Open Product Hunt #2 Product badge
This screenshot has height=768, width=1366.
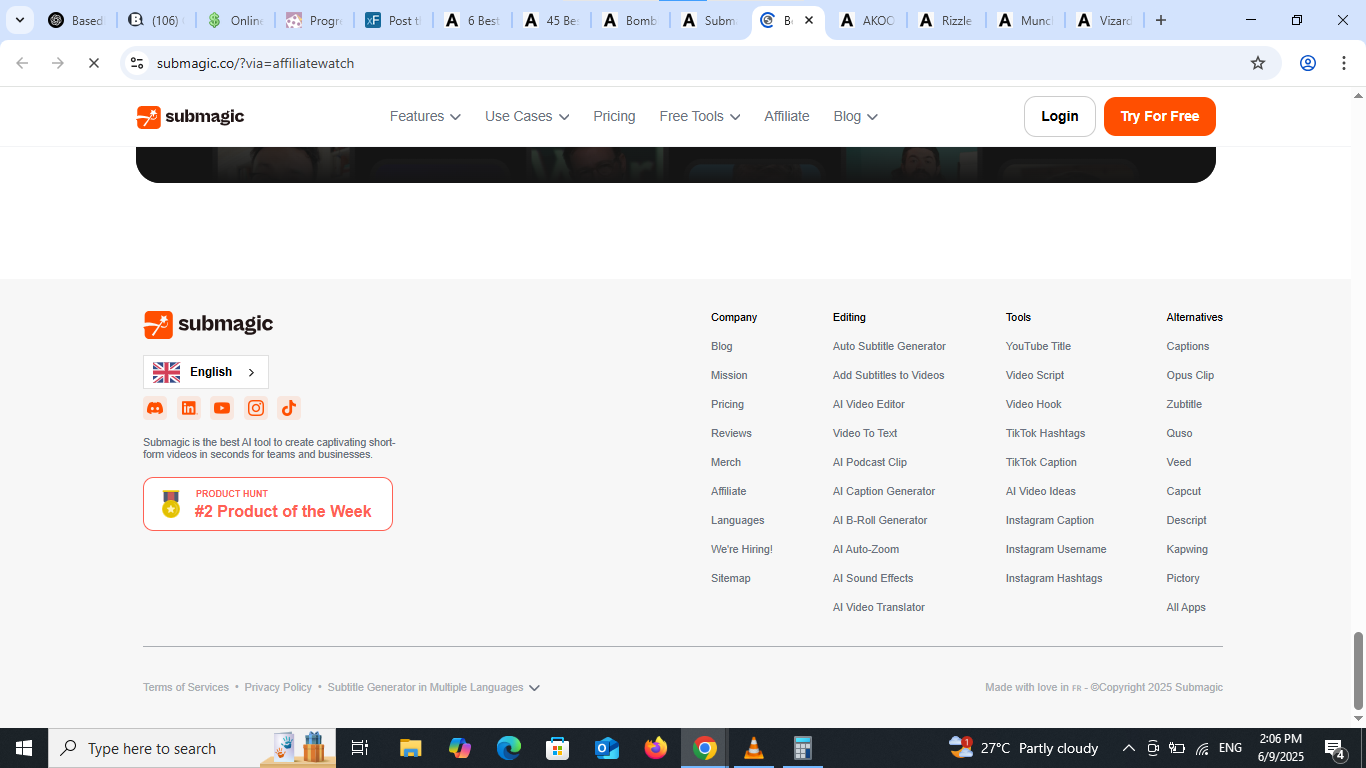click(268, 504)
